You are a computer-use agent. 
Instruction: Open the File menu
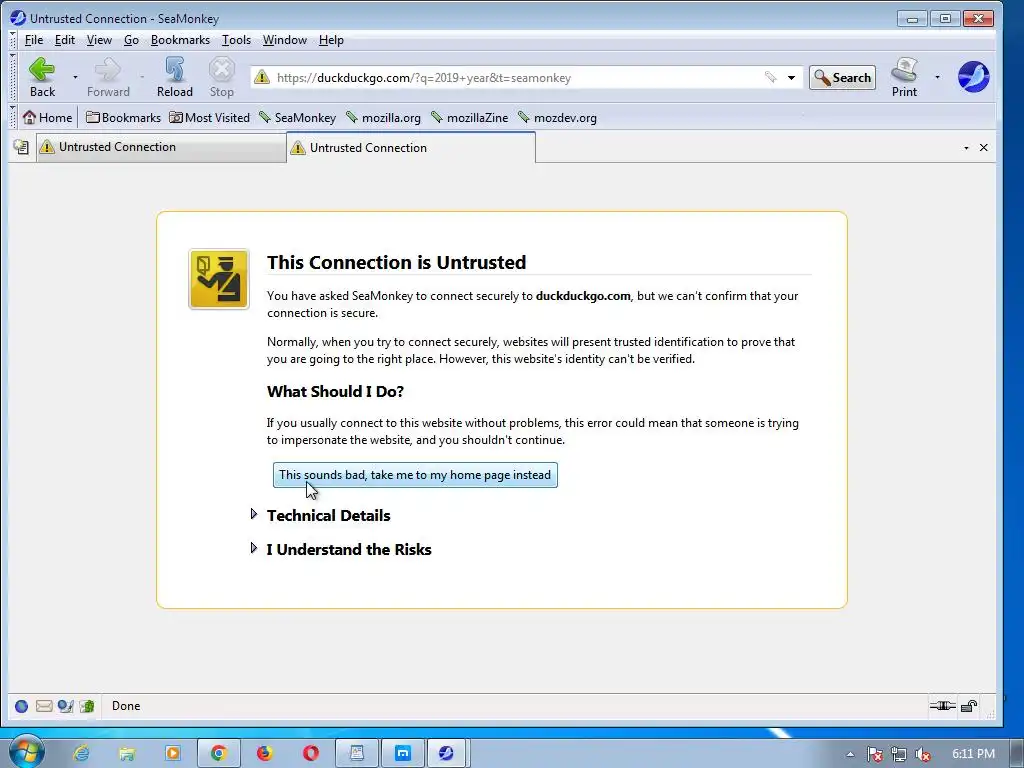pos(33,40)
